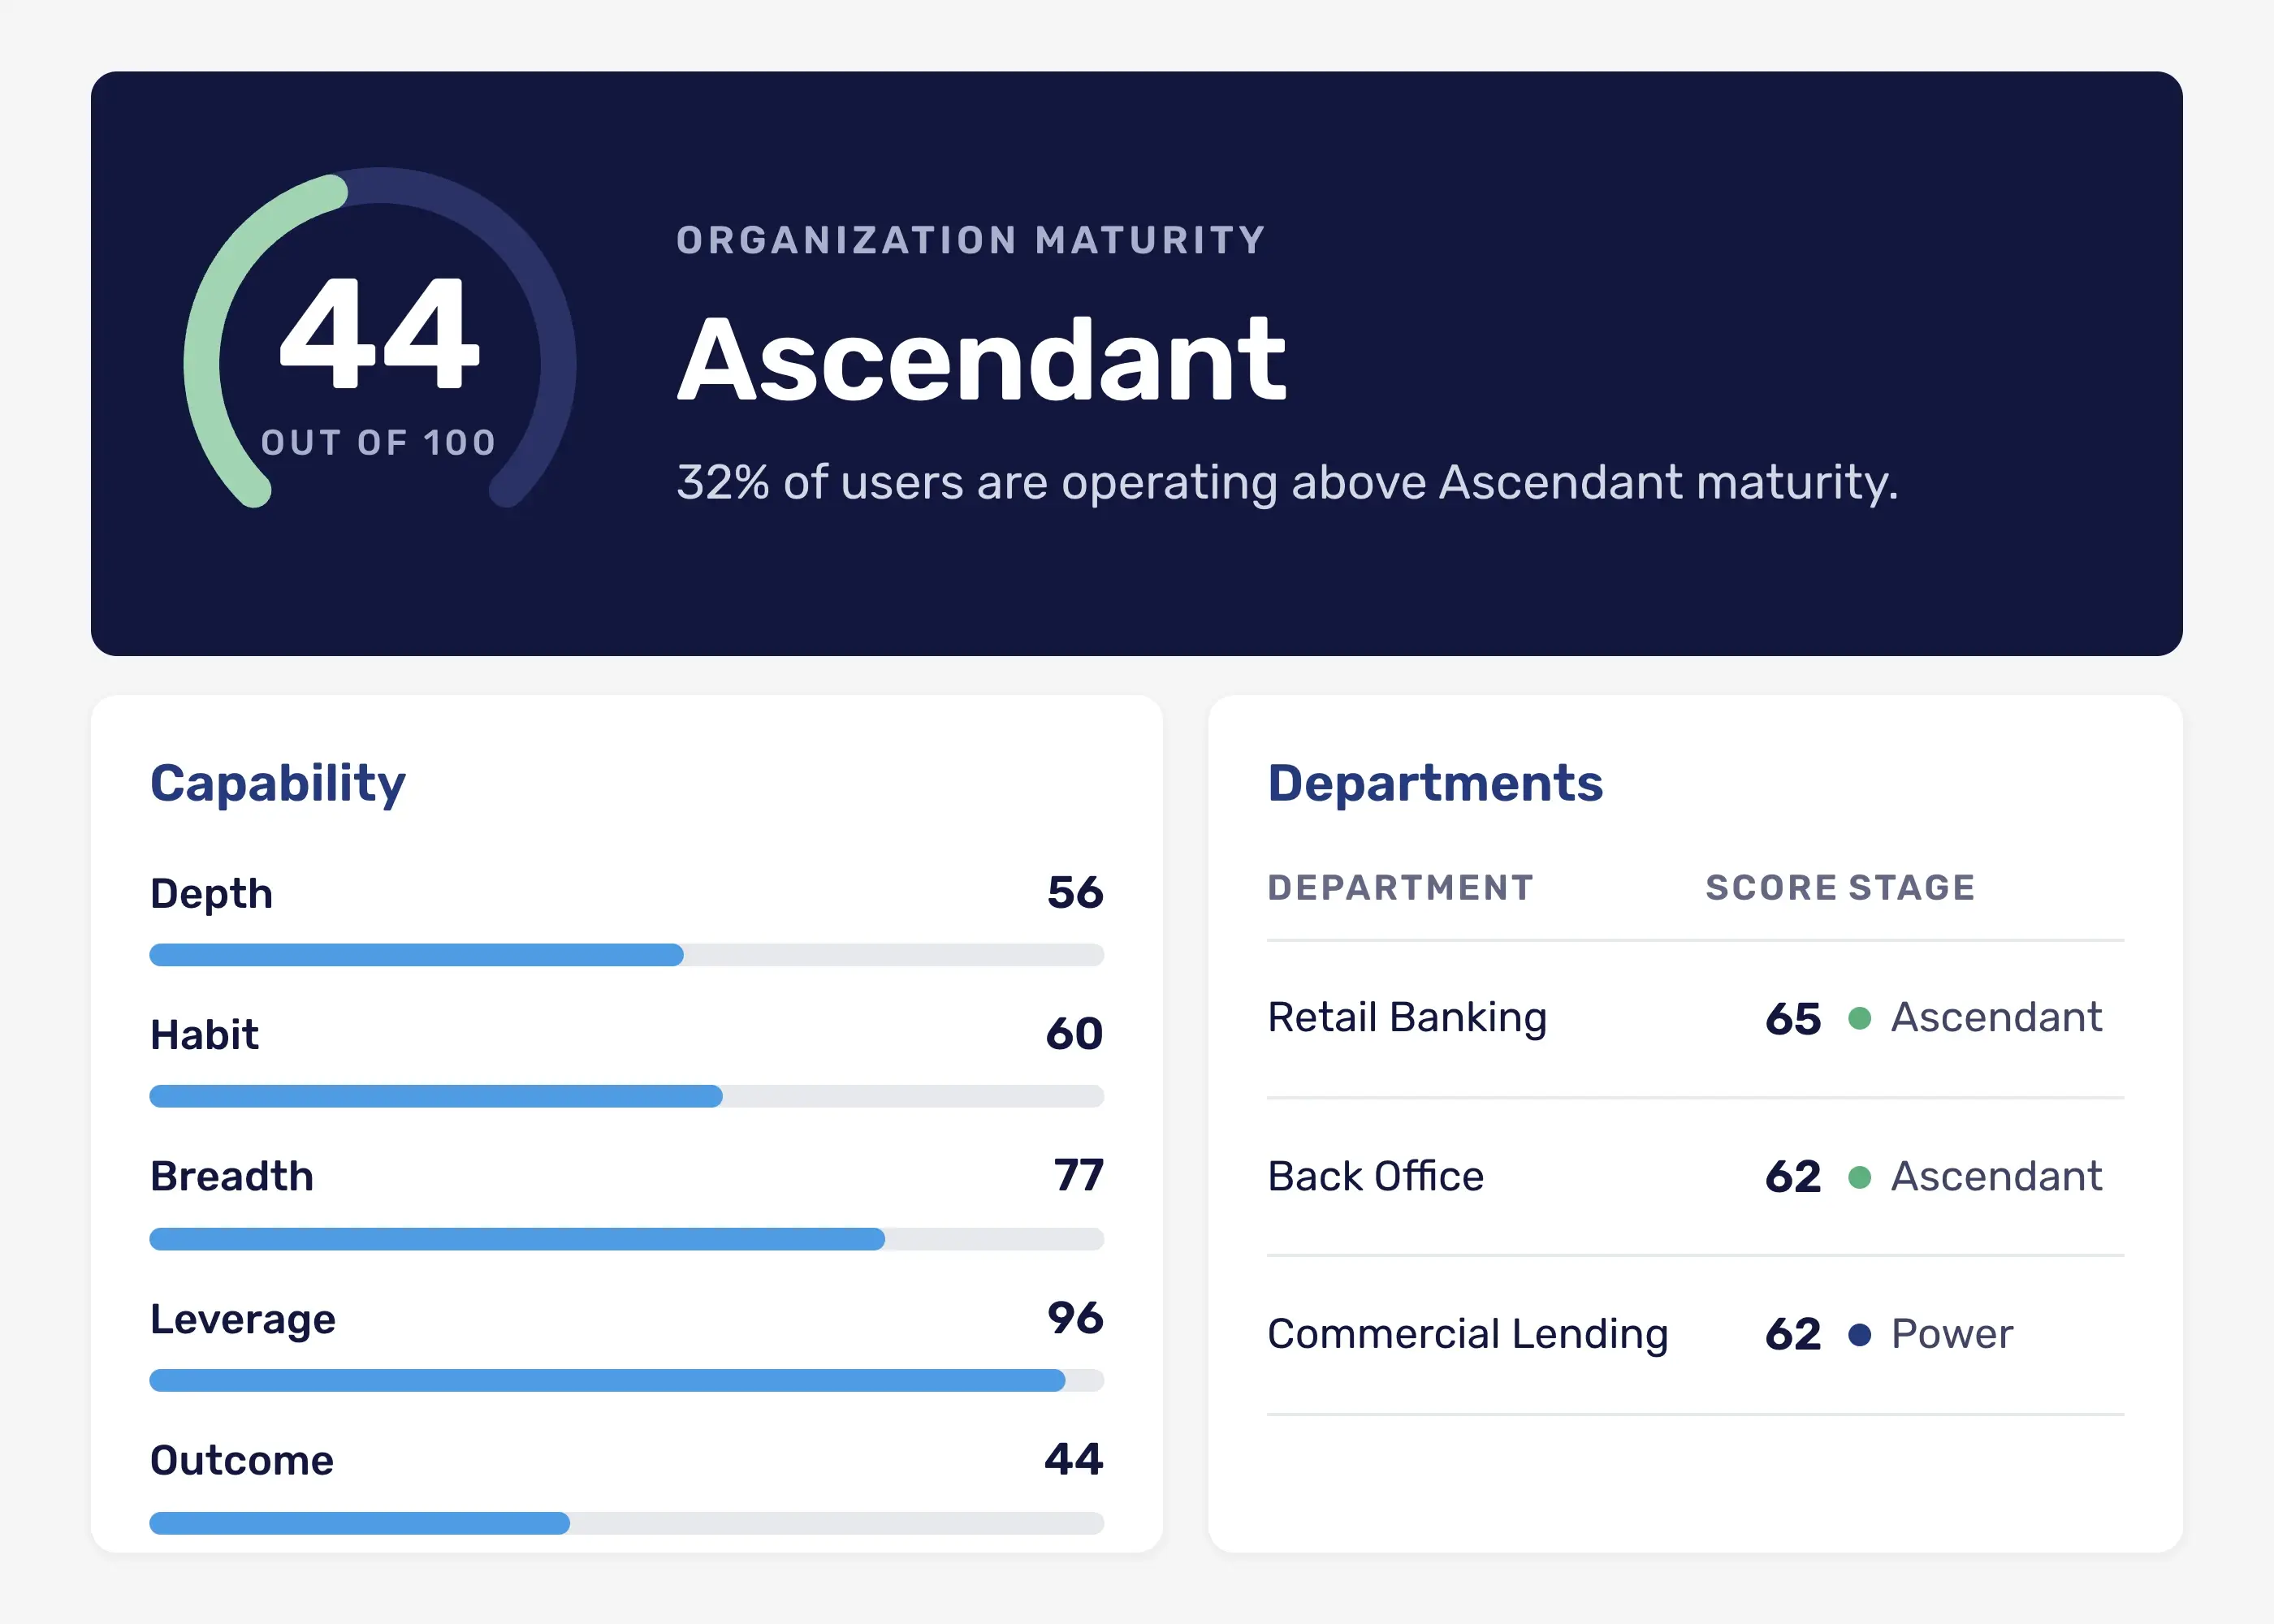
Task: Click the Ascendant maturity heading
Action: point(982,360)
